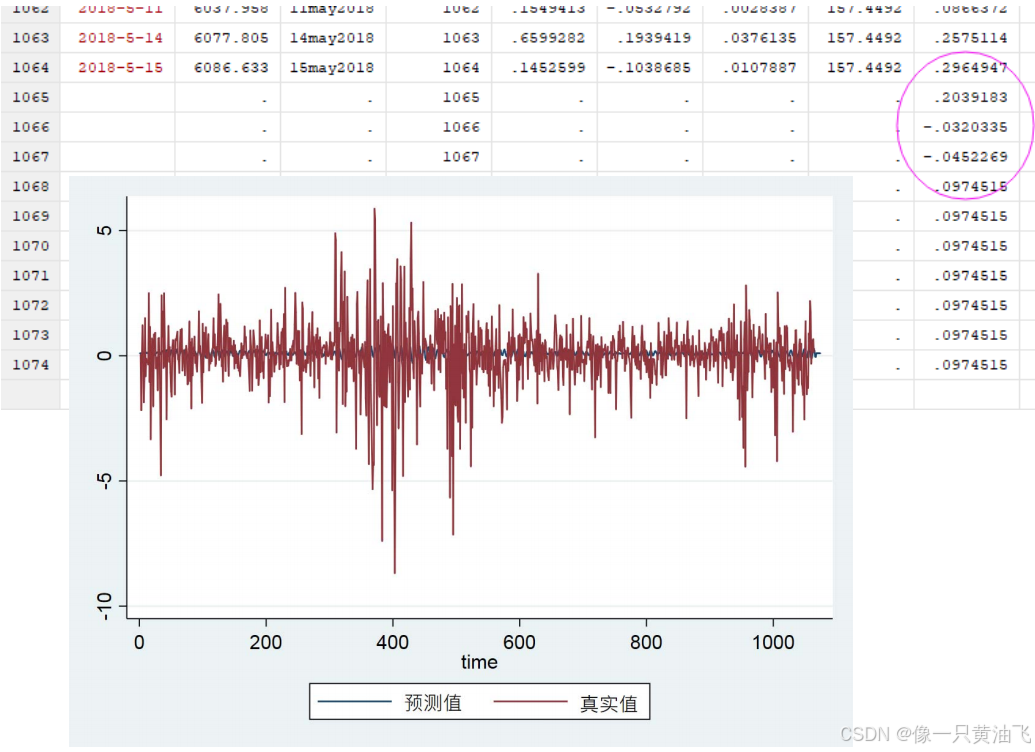Click the cell .2964947
The height and width of the screenshot is (752, 1035).
(x=970, y=67)
